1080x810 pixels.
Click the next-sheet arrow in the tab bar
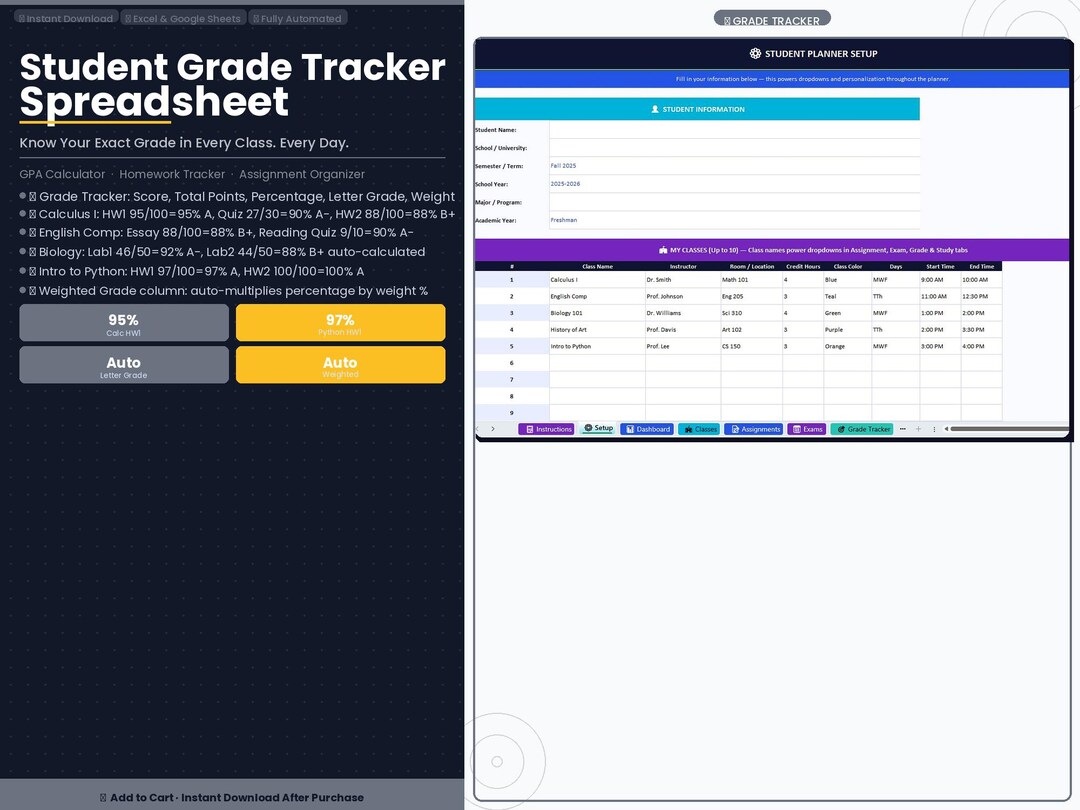coord(492,429)
